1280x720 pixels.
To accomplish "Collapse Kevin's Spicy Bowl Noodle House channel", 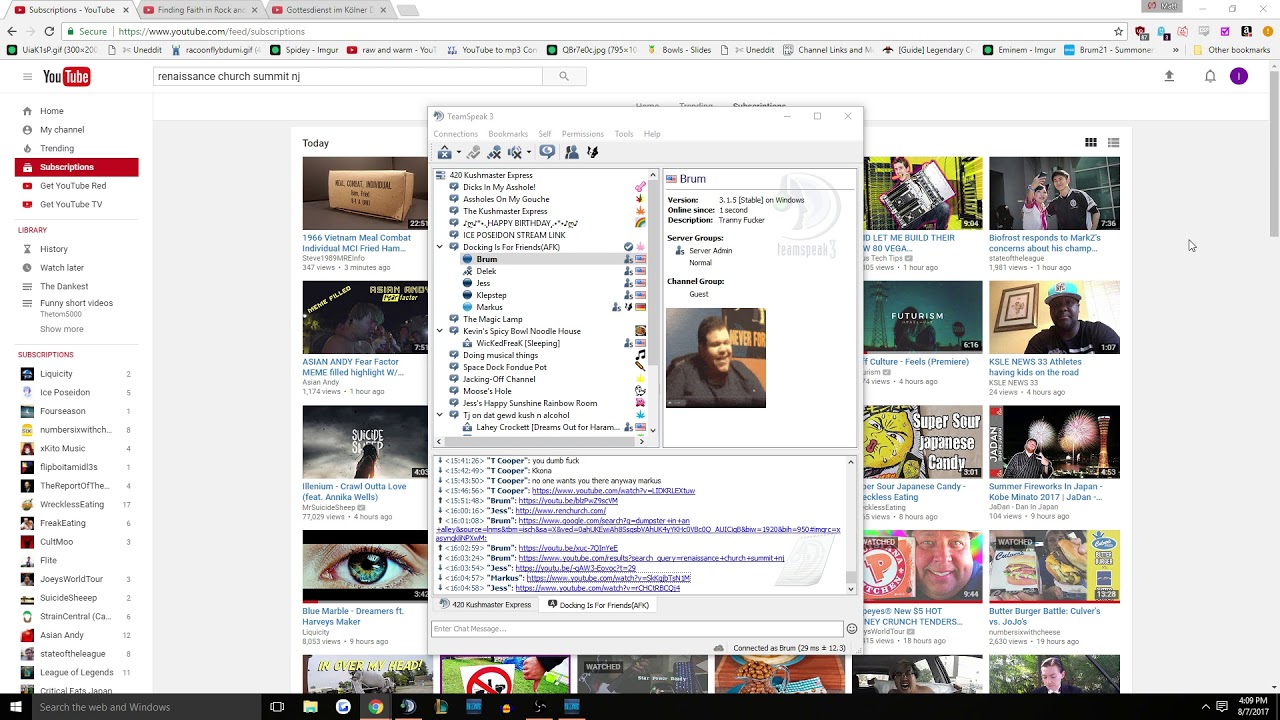I will pyautogui.click(x=440, y=331).
